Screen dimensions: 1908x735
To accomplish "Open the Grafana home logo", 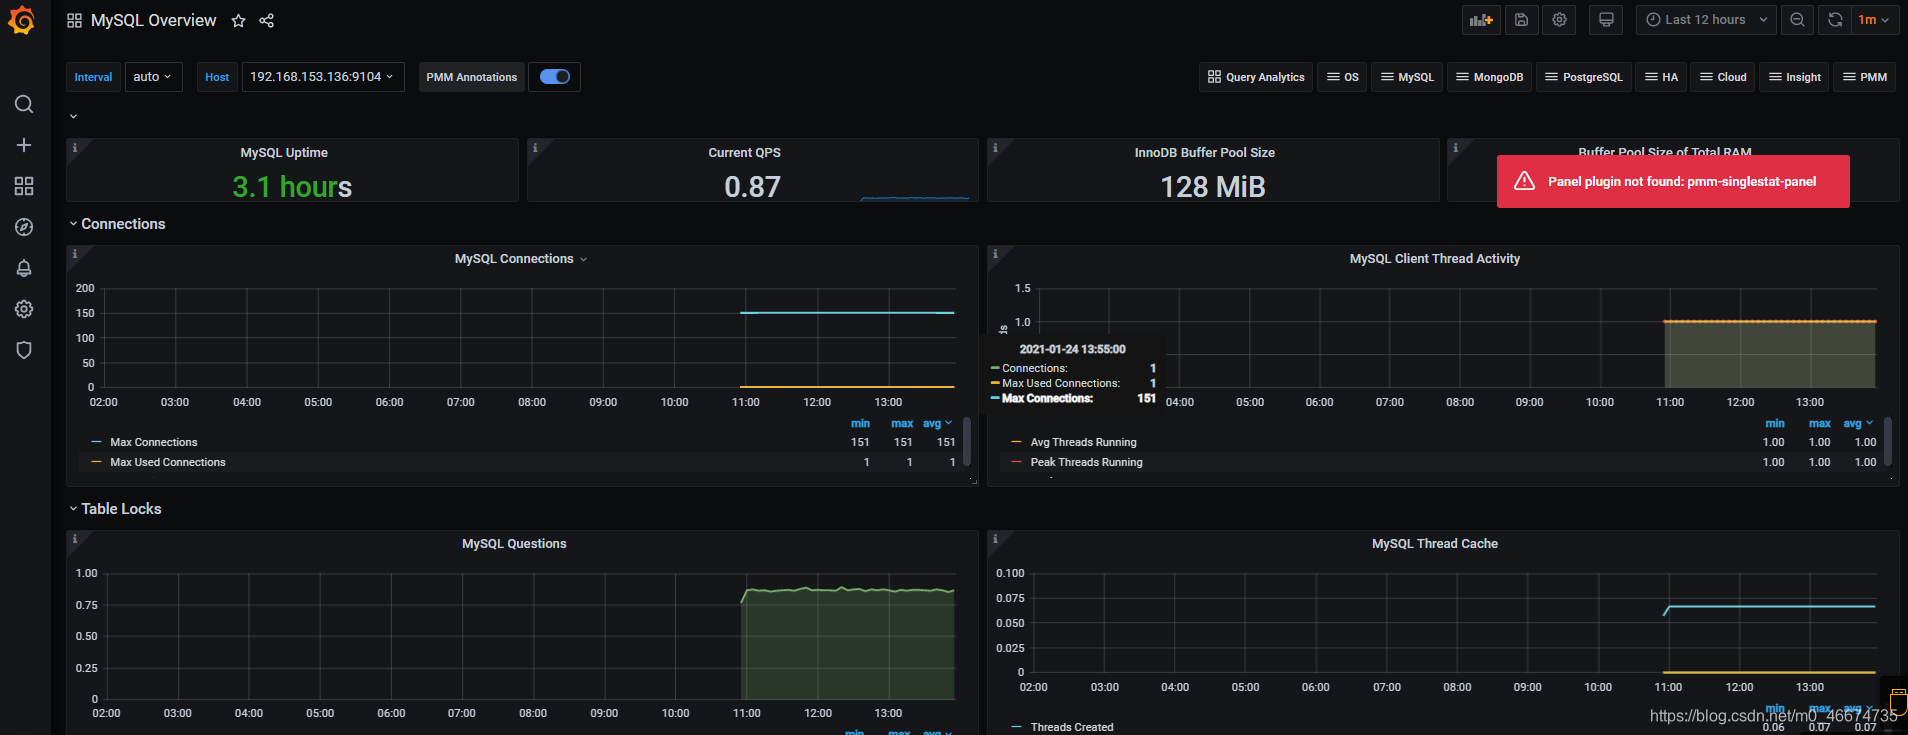I will pos(22,20).
